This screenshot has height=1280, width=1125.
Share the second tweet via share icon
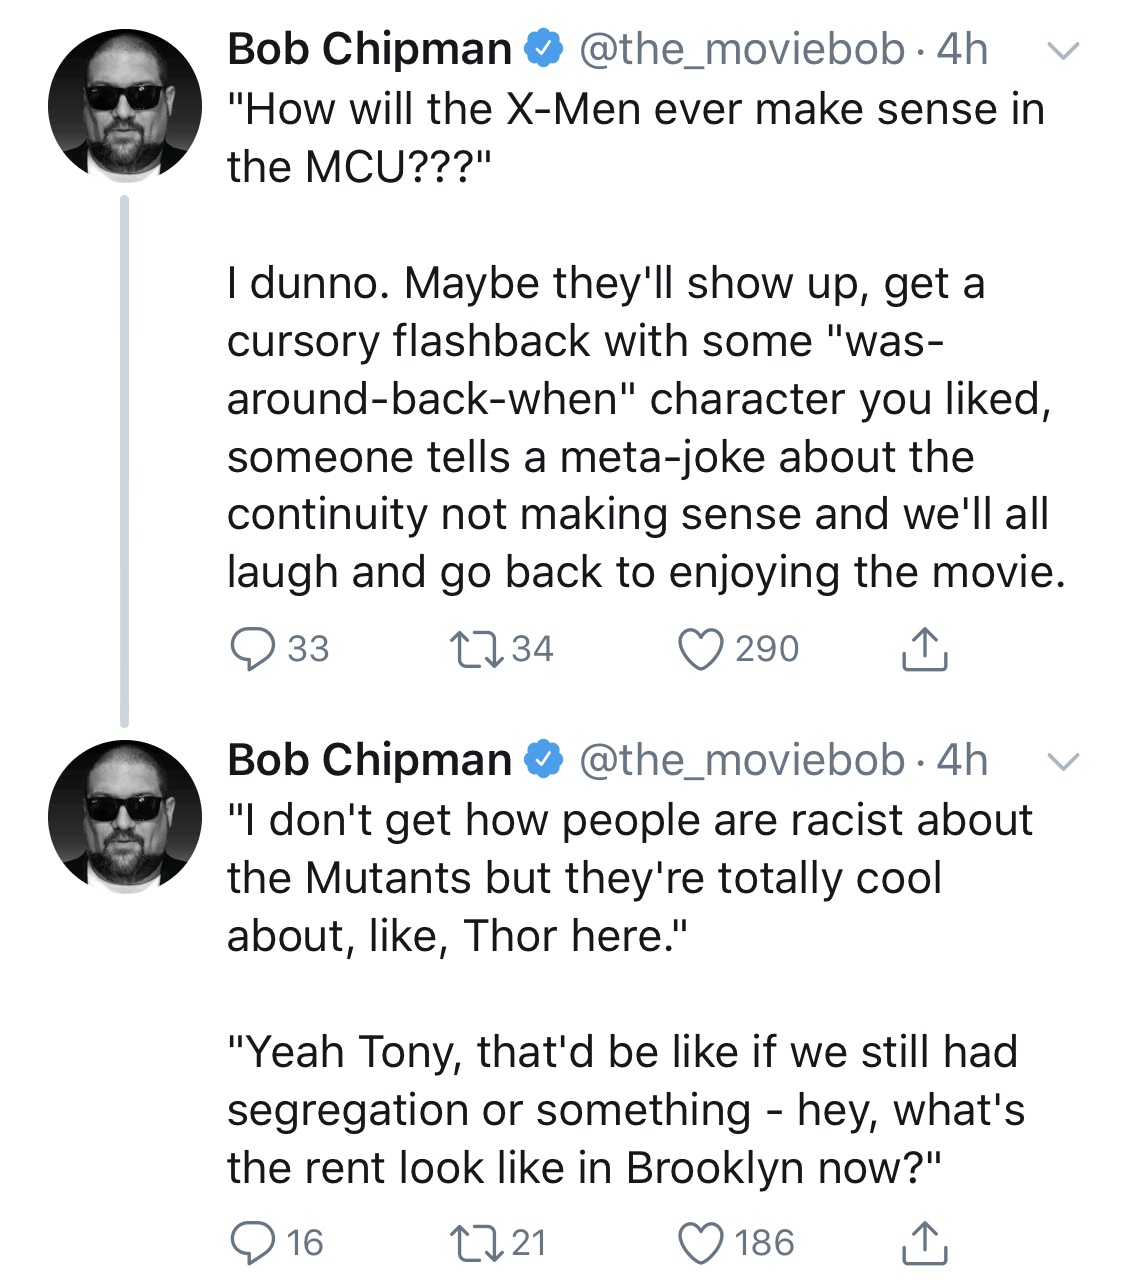point(924,1242)
